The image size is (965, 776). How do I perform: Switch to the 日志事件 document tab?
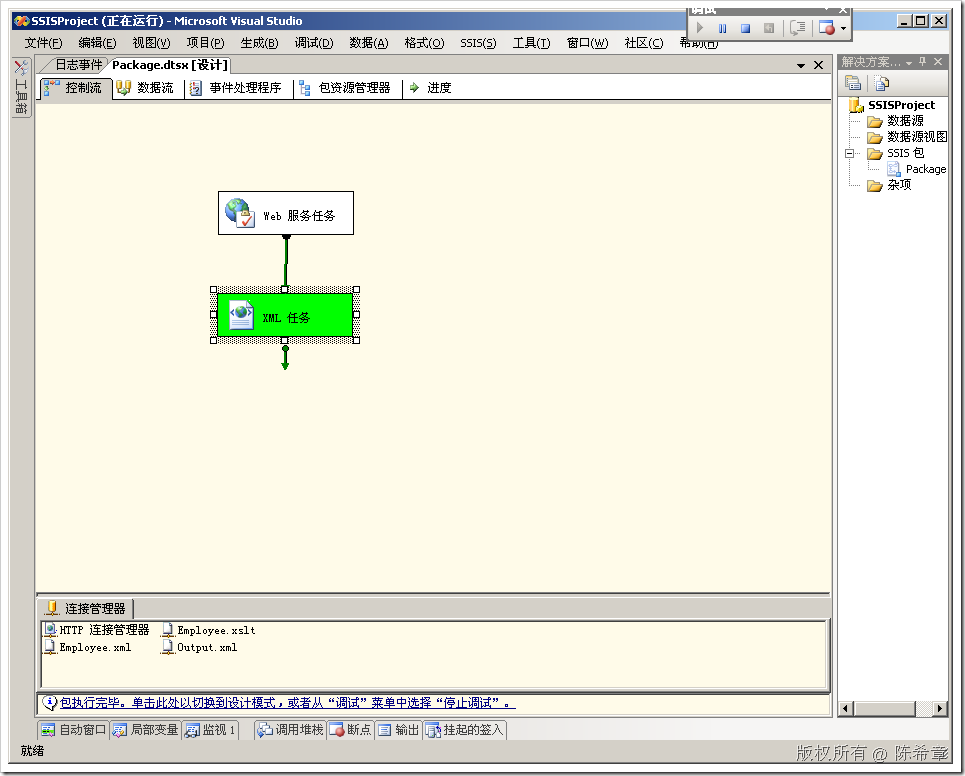point(78,65)
